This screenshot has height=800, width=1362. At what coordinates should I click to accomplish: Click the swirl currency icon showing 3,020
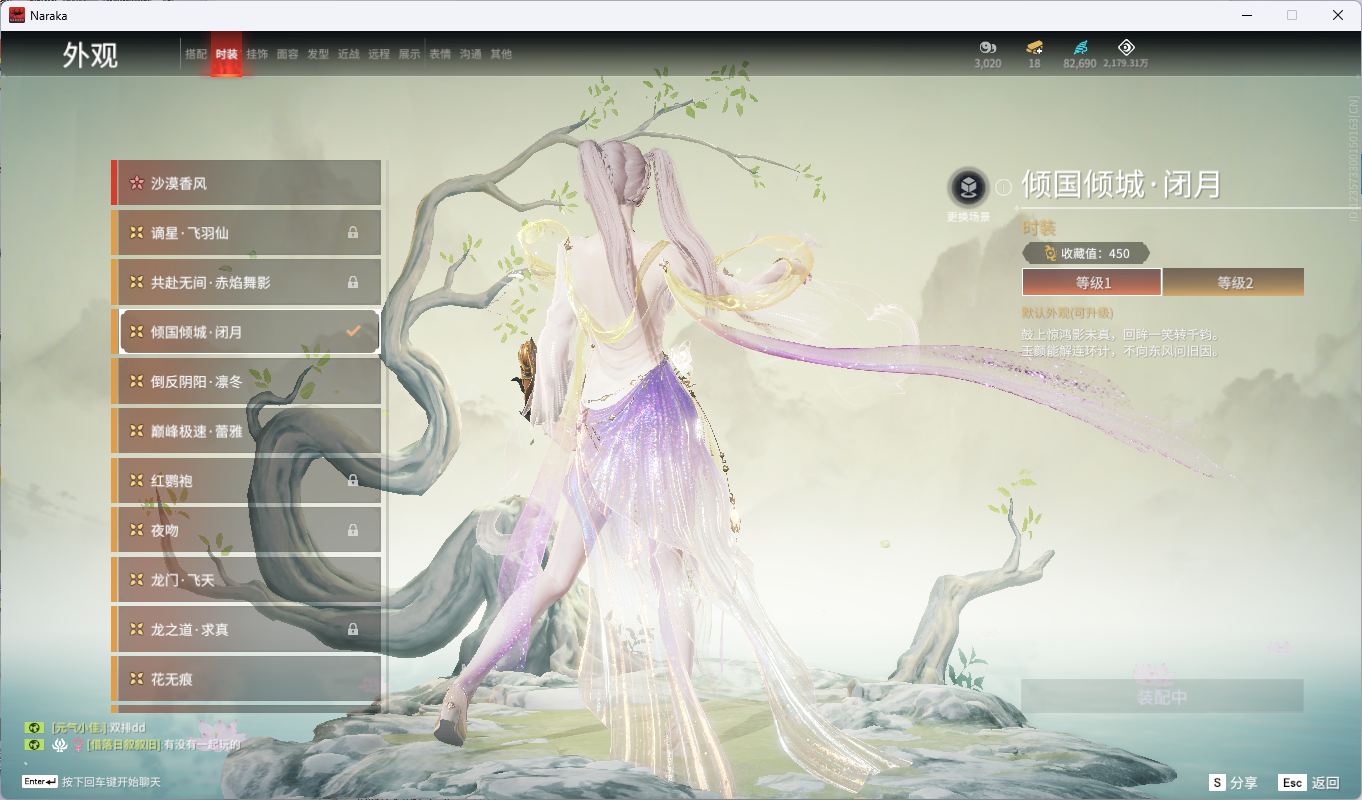point(987,47)
